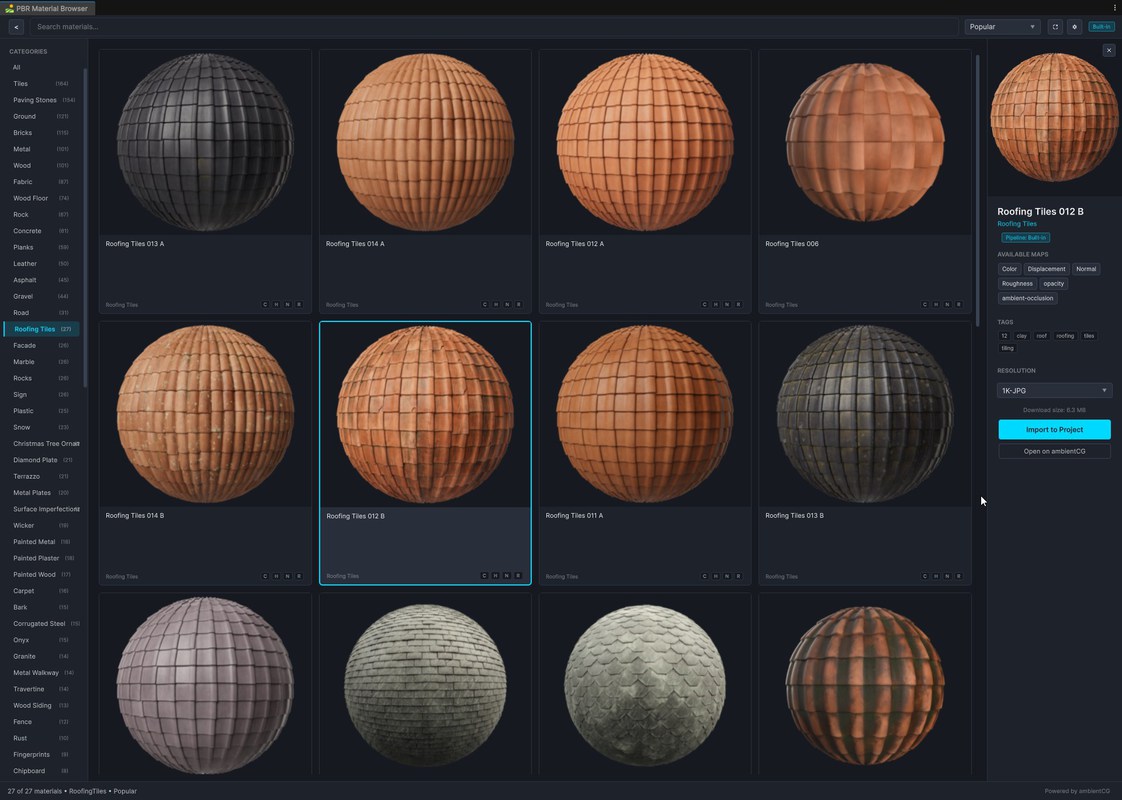
Task: Select the Roofing Tiles 014 A thumbnail
Action: point(425,142)
